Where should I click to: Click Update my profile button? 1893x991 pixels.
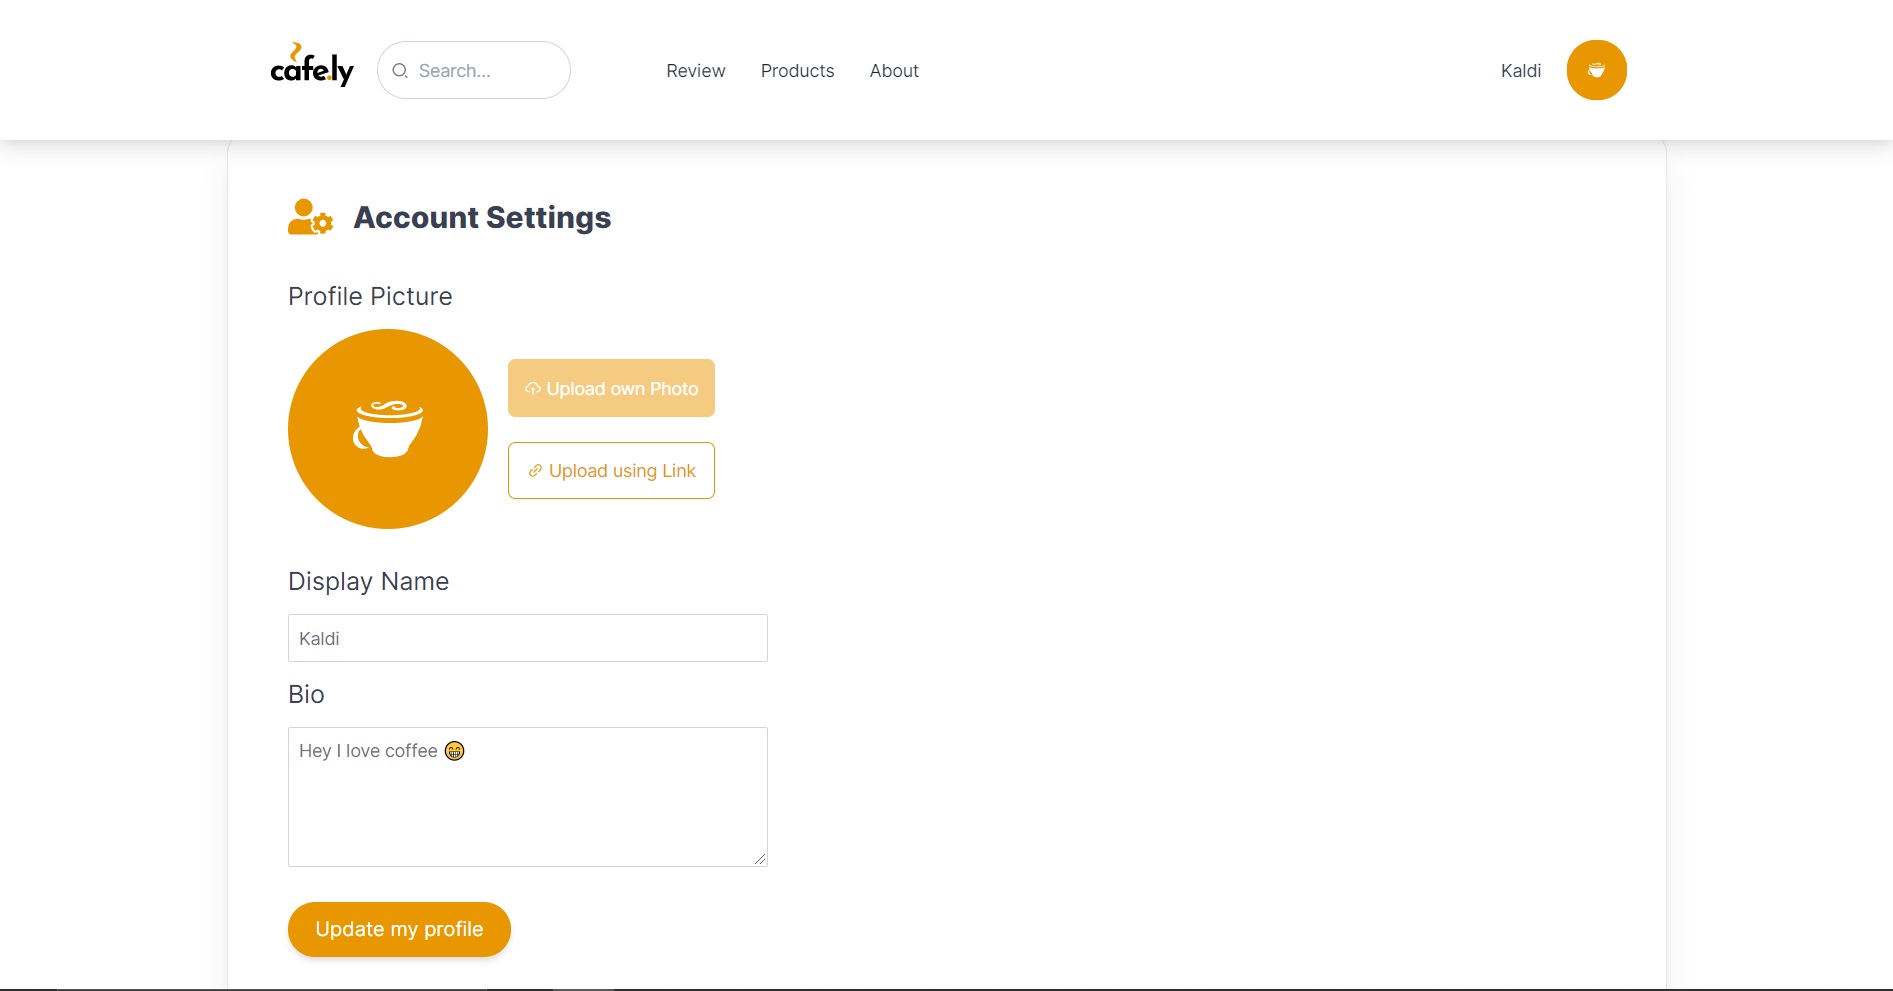(399, 929)
